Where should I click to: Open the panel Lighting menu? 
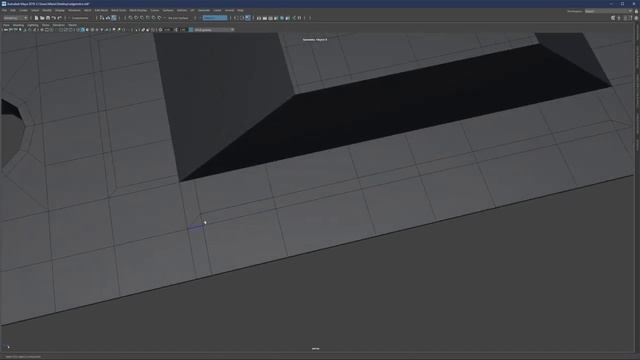(33, 25)
